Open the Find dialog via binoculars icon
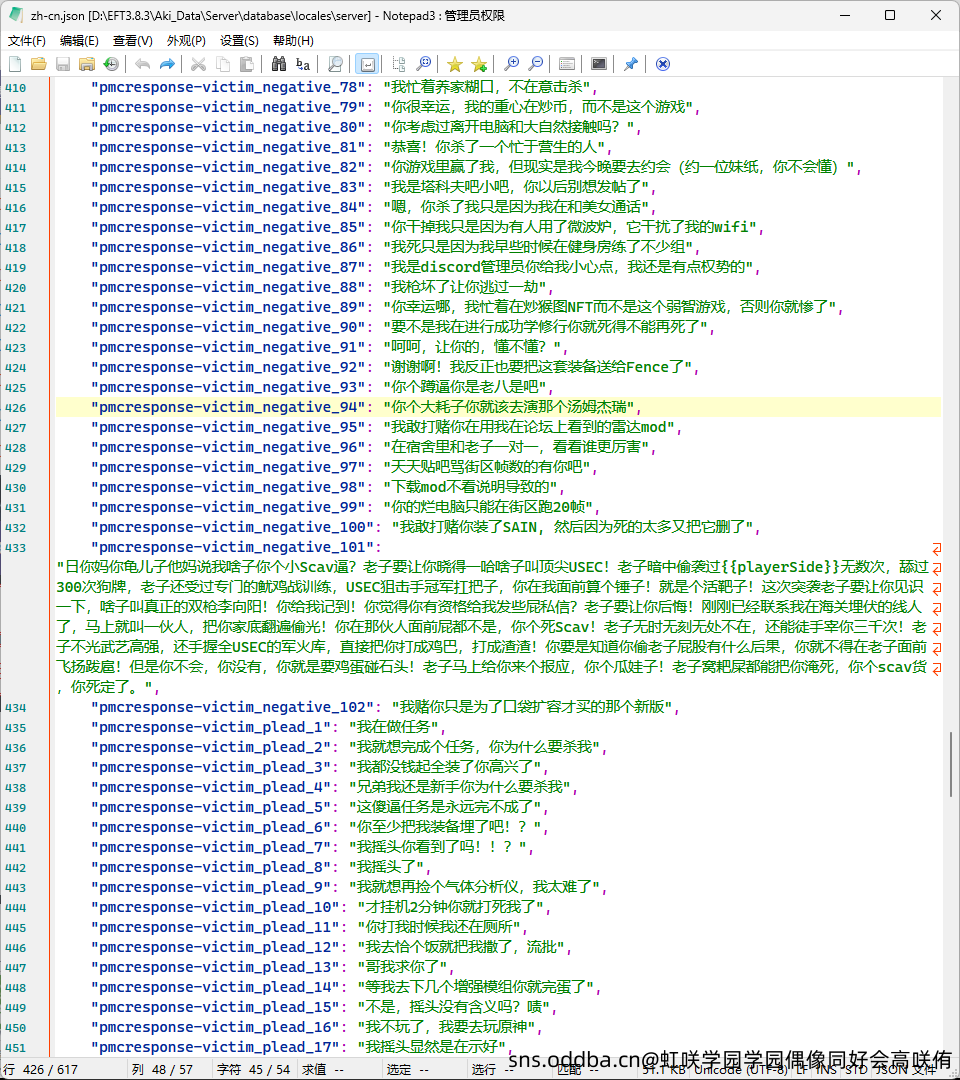This screenshot has height=1080, width=960. click(277, 64)
